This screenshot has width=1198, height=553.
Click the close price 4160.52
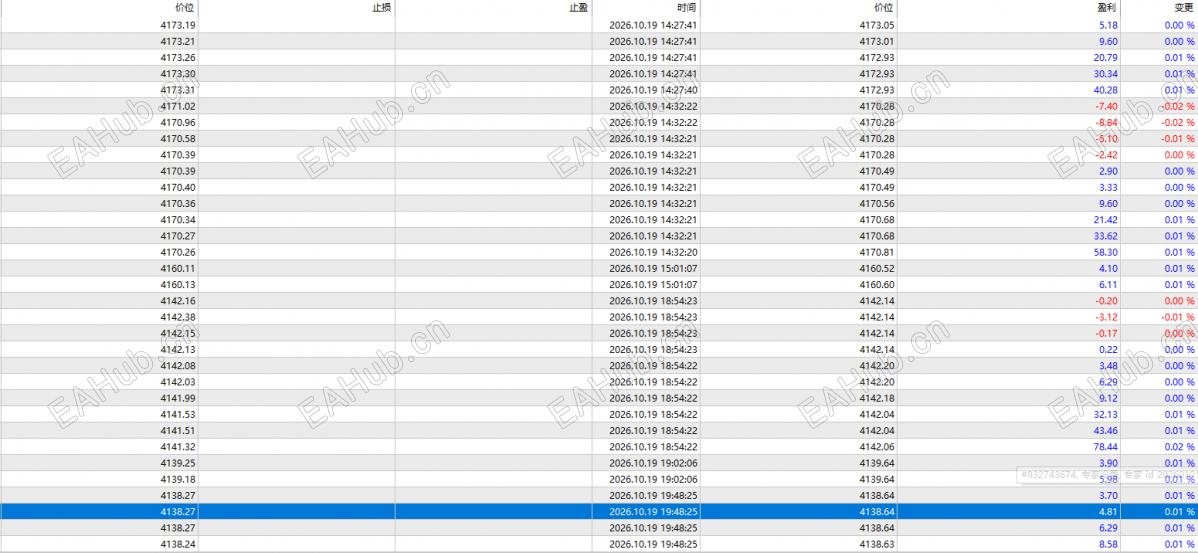876,268
